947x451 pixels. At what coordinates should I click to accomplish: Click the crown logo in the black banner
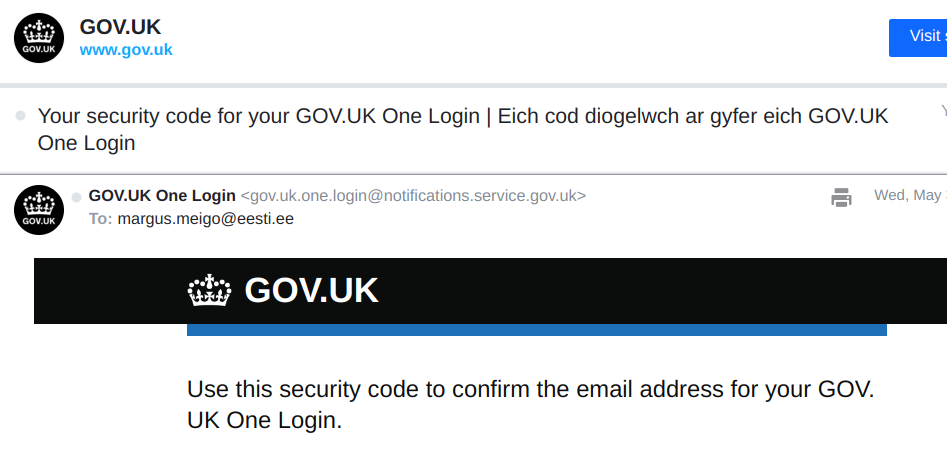[209, 291]
